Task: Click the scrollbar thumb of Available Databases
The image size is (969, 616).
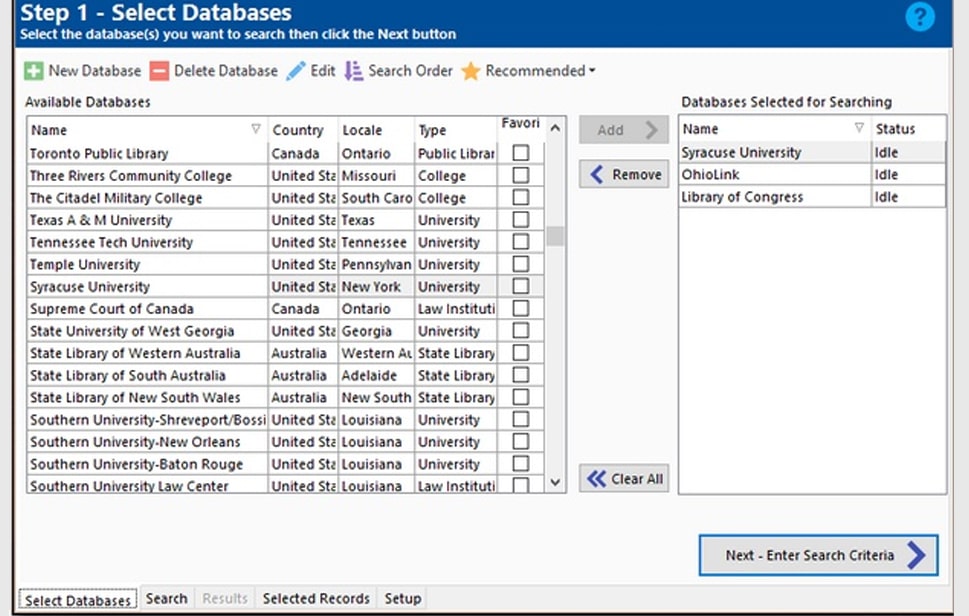Action: 555,236
